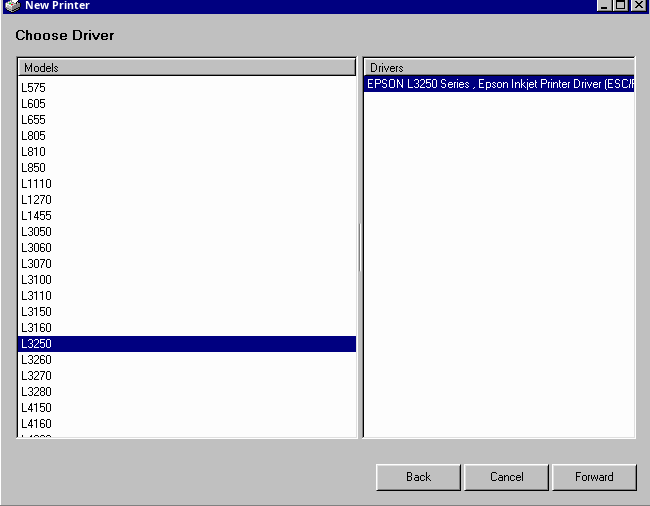650x506 pixels.
Task: Select model L1270
Action: (187, 200)
